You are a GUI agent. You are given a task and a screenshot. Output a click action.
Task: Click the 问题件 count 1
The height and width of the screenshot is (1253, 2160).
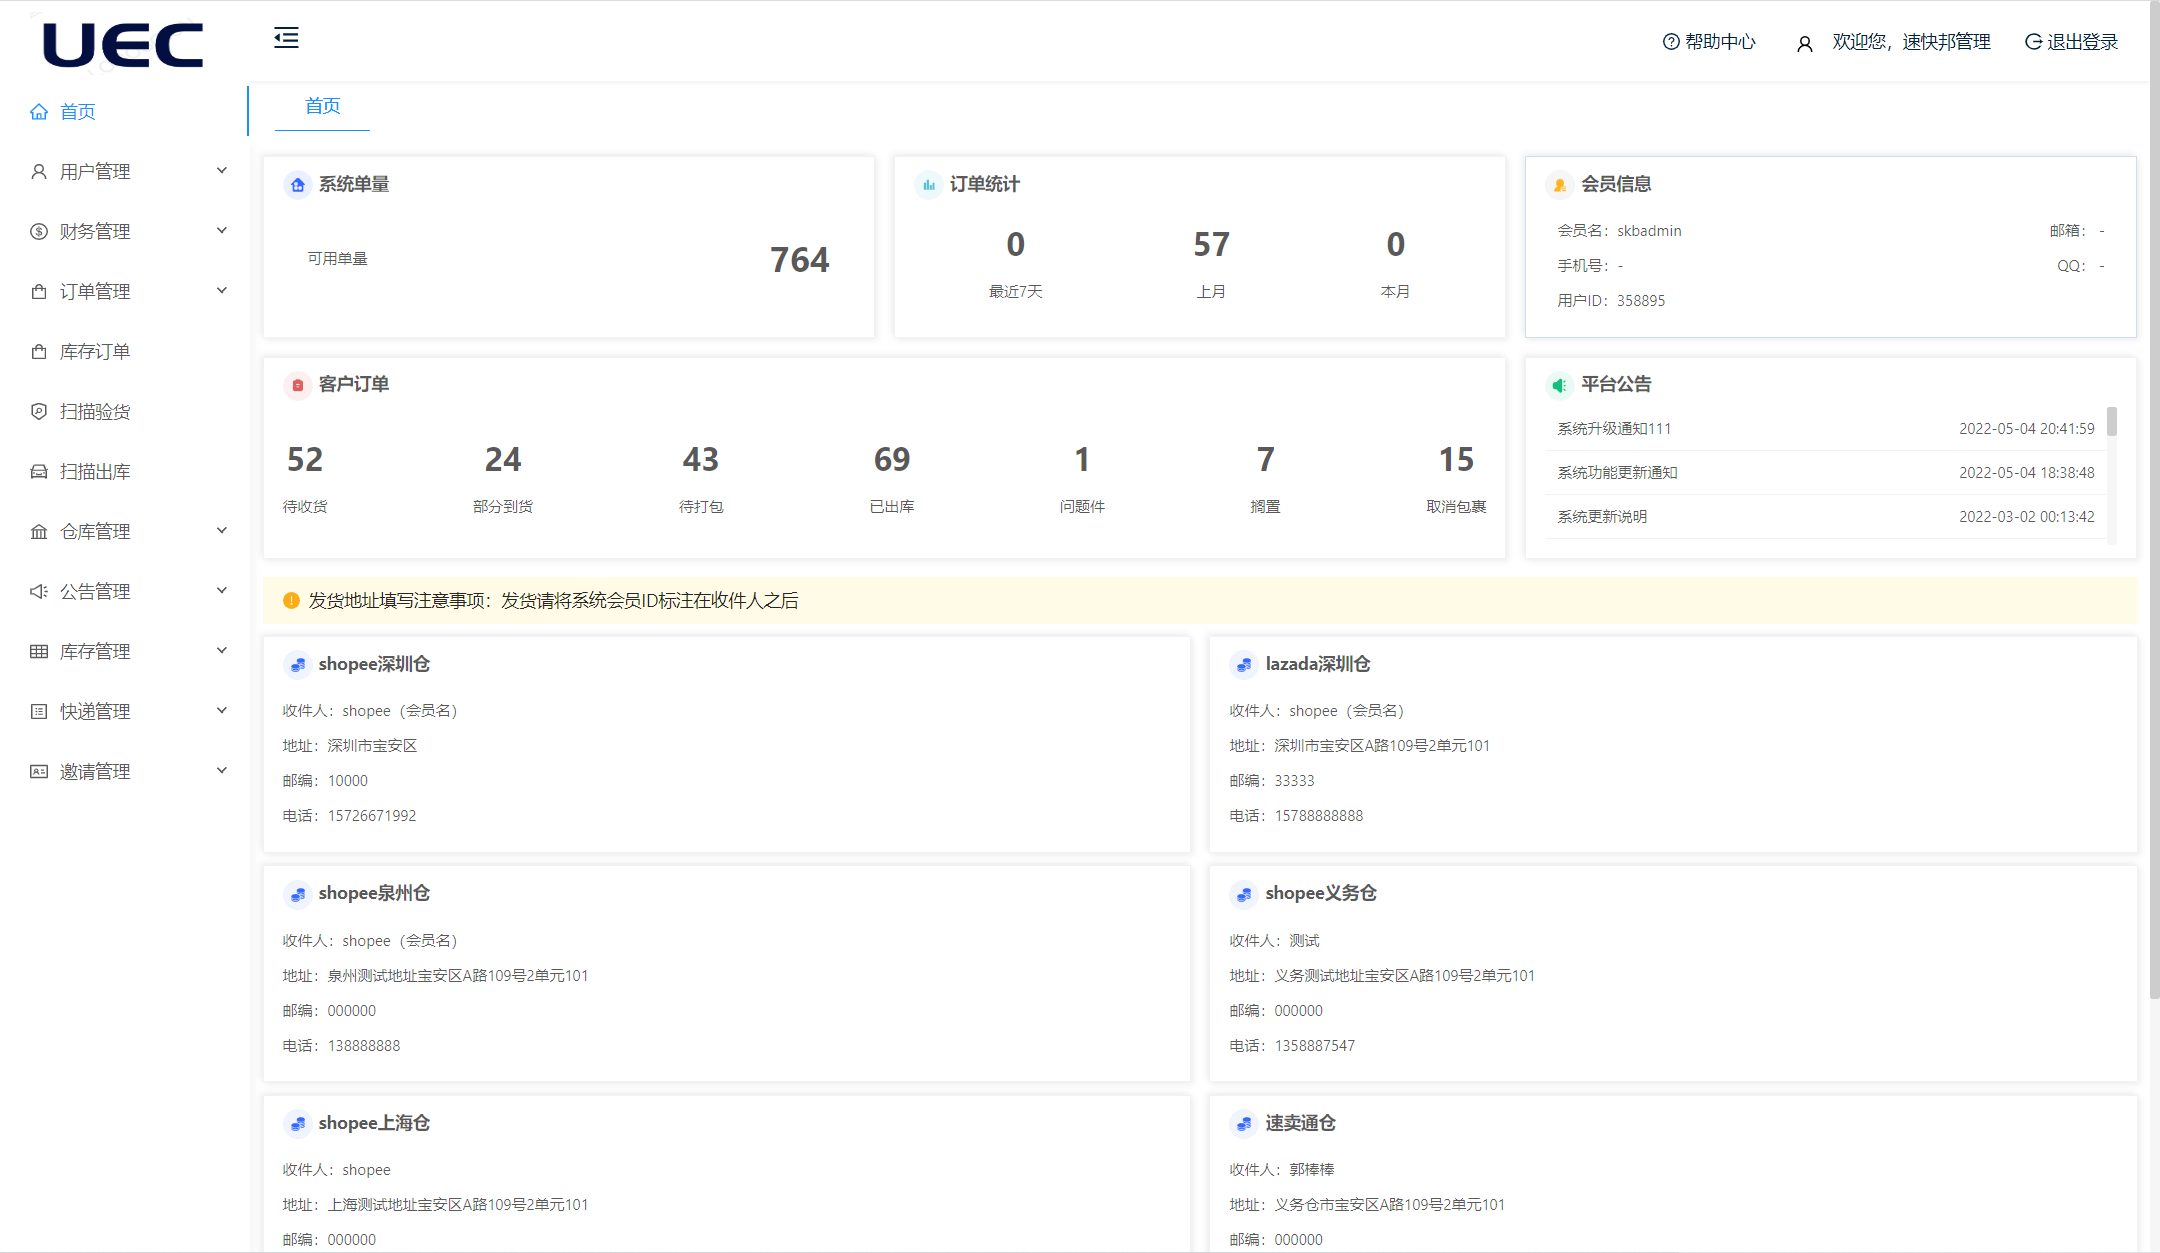1082,460
